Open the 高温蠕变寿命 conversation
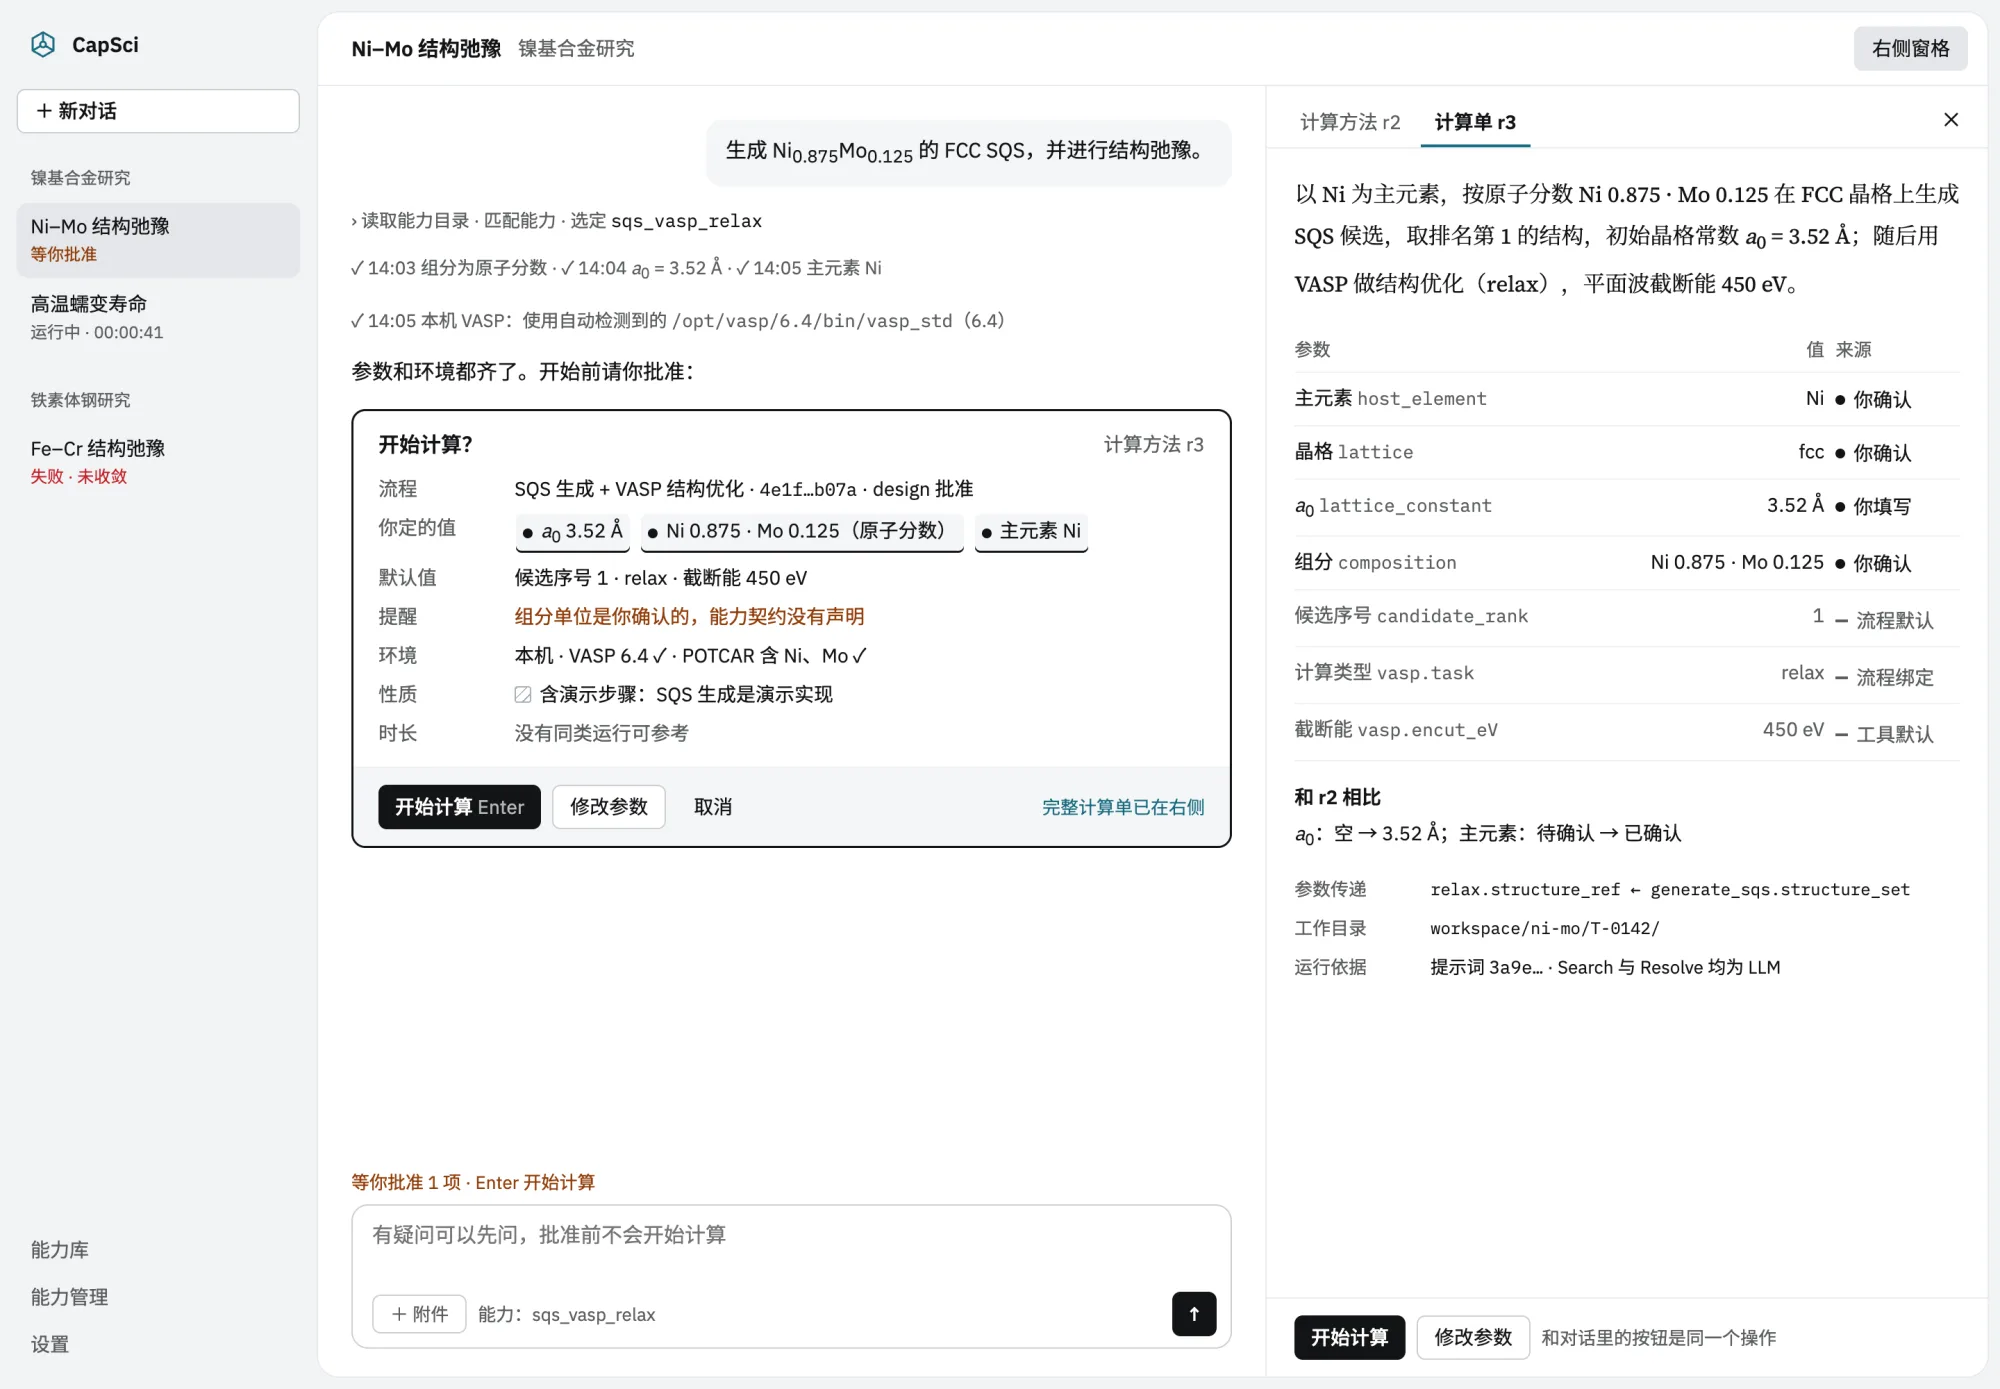 pos(158,317)
